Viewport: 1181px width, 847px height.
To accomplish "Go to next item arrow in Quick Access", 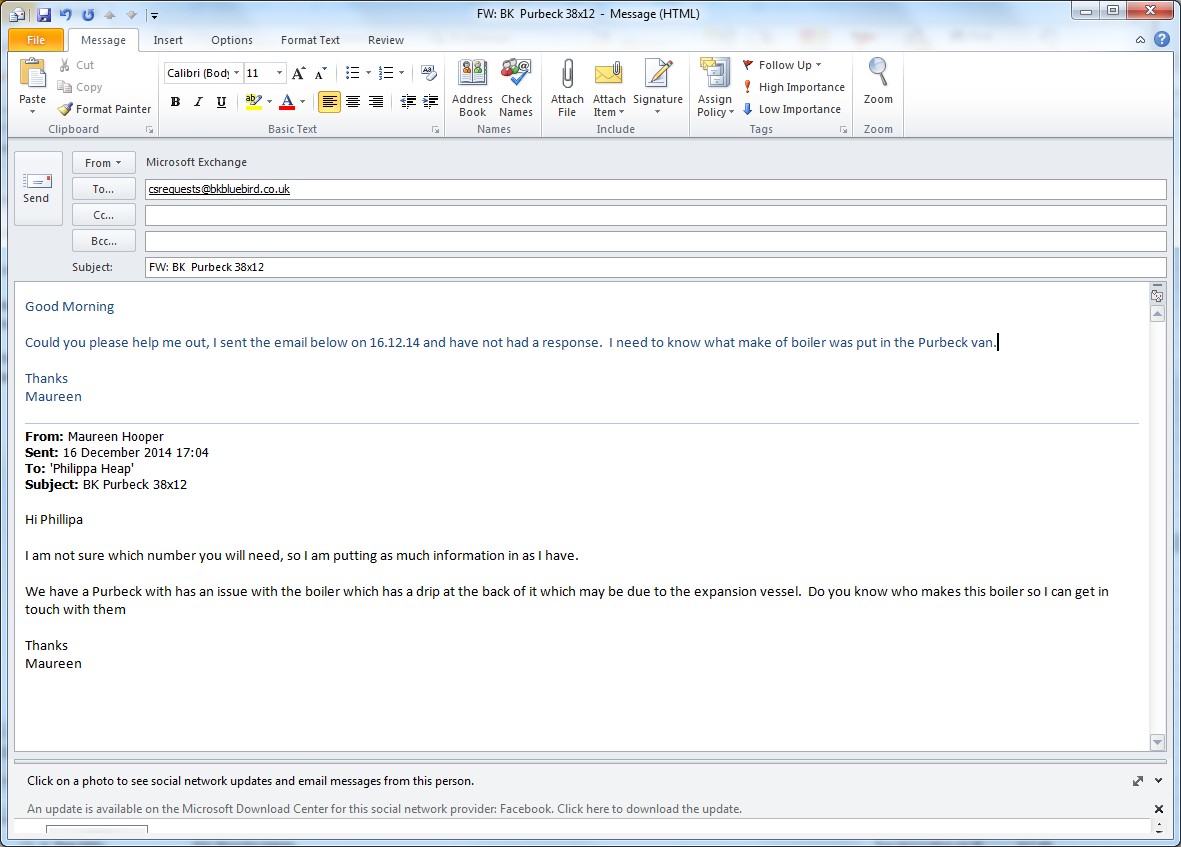I will (132, 14).
